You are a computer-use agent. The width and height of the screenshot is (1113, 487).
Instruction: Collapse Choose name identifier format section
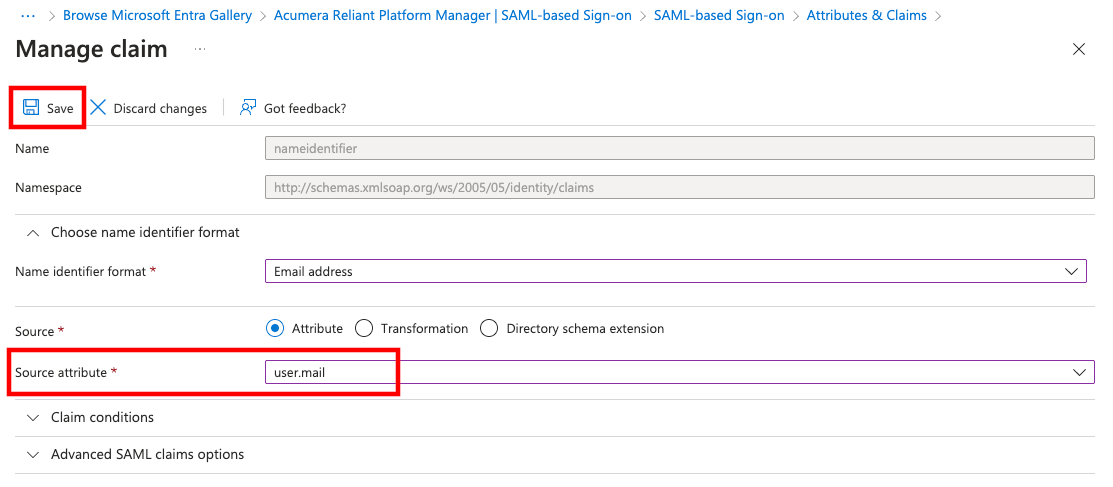33,232
